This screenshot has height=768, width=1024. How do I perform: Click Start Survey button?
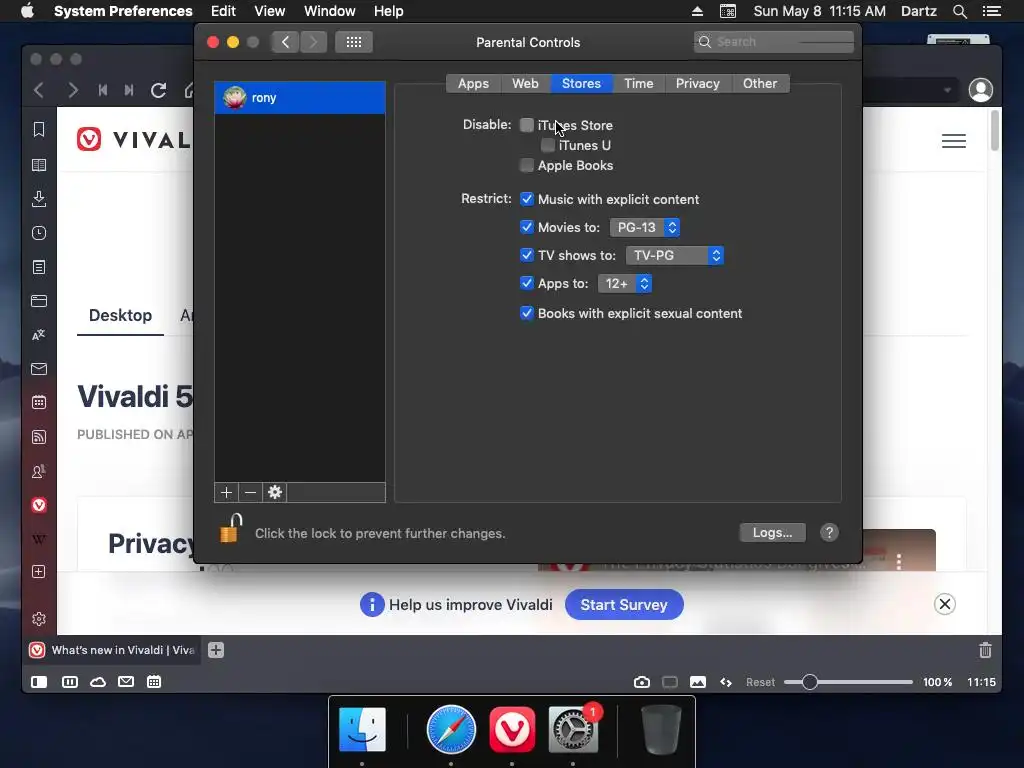(624, 605)
